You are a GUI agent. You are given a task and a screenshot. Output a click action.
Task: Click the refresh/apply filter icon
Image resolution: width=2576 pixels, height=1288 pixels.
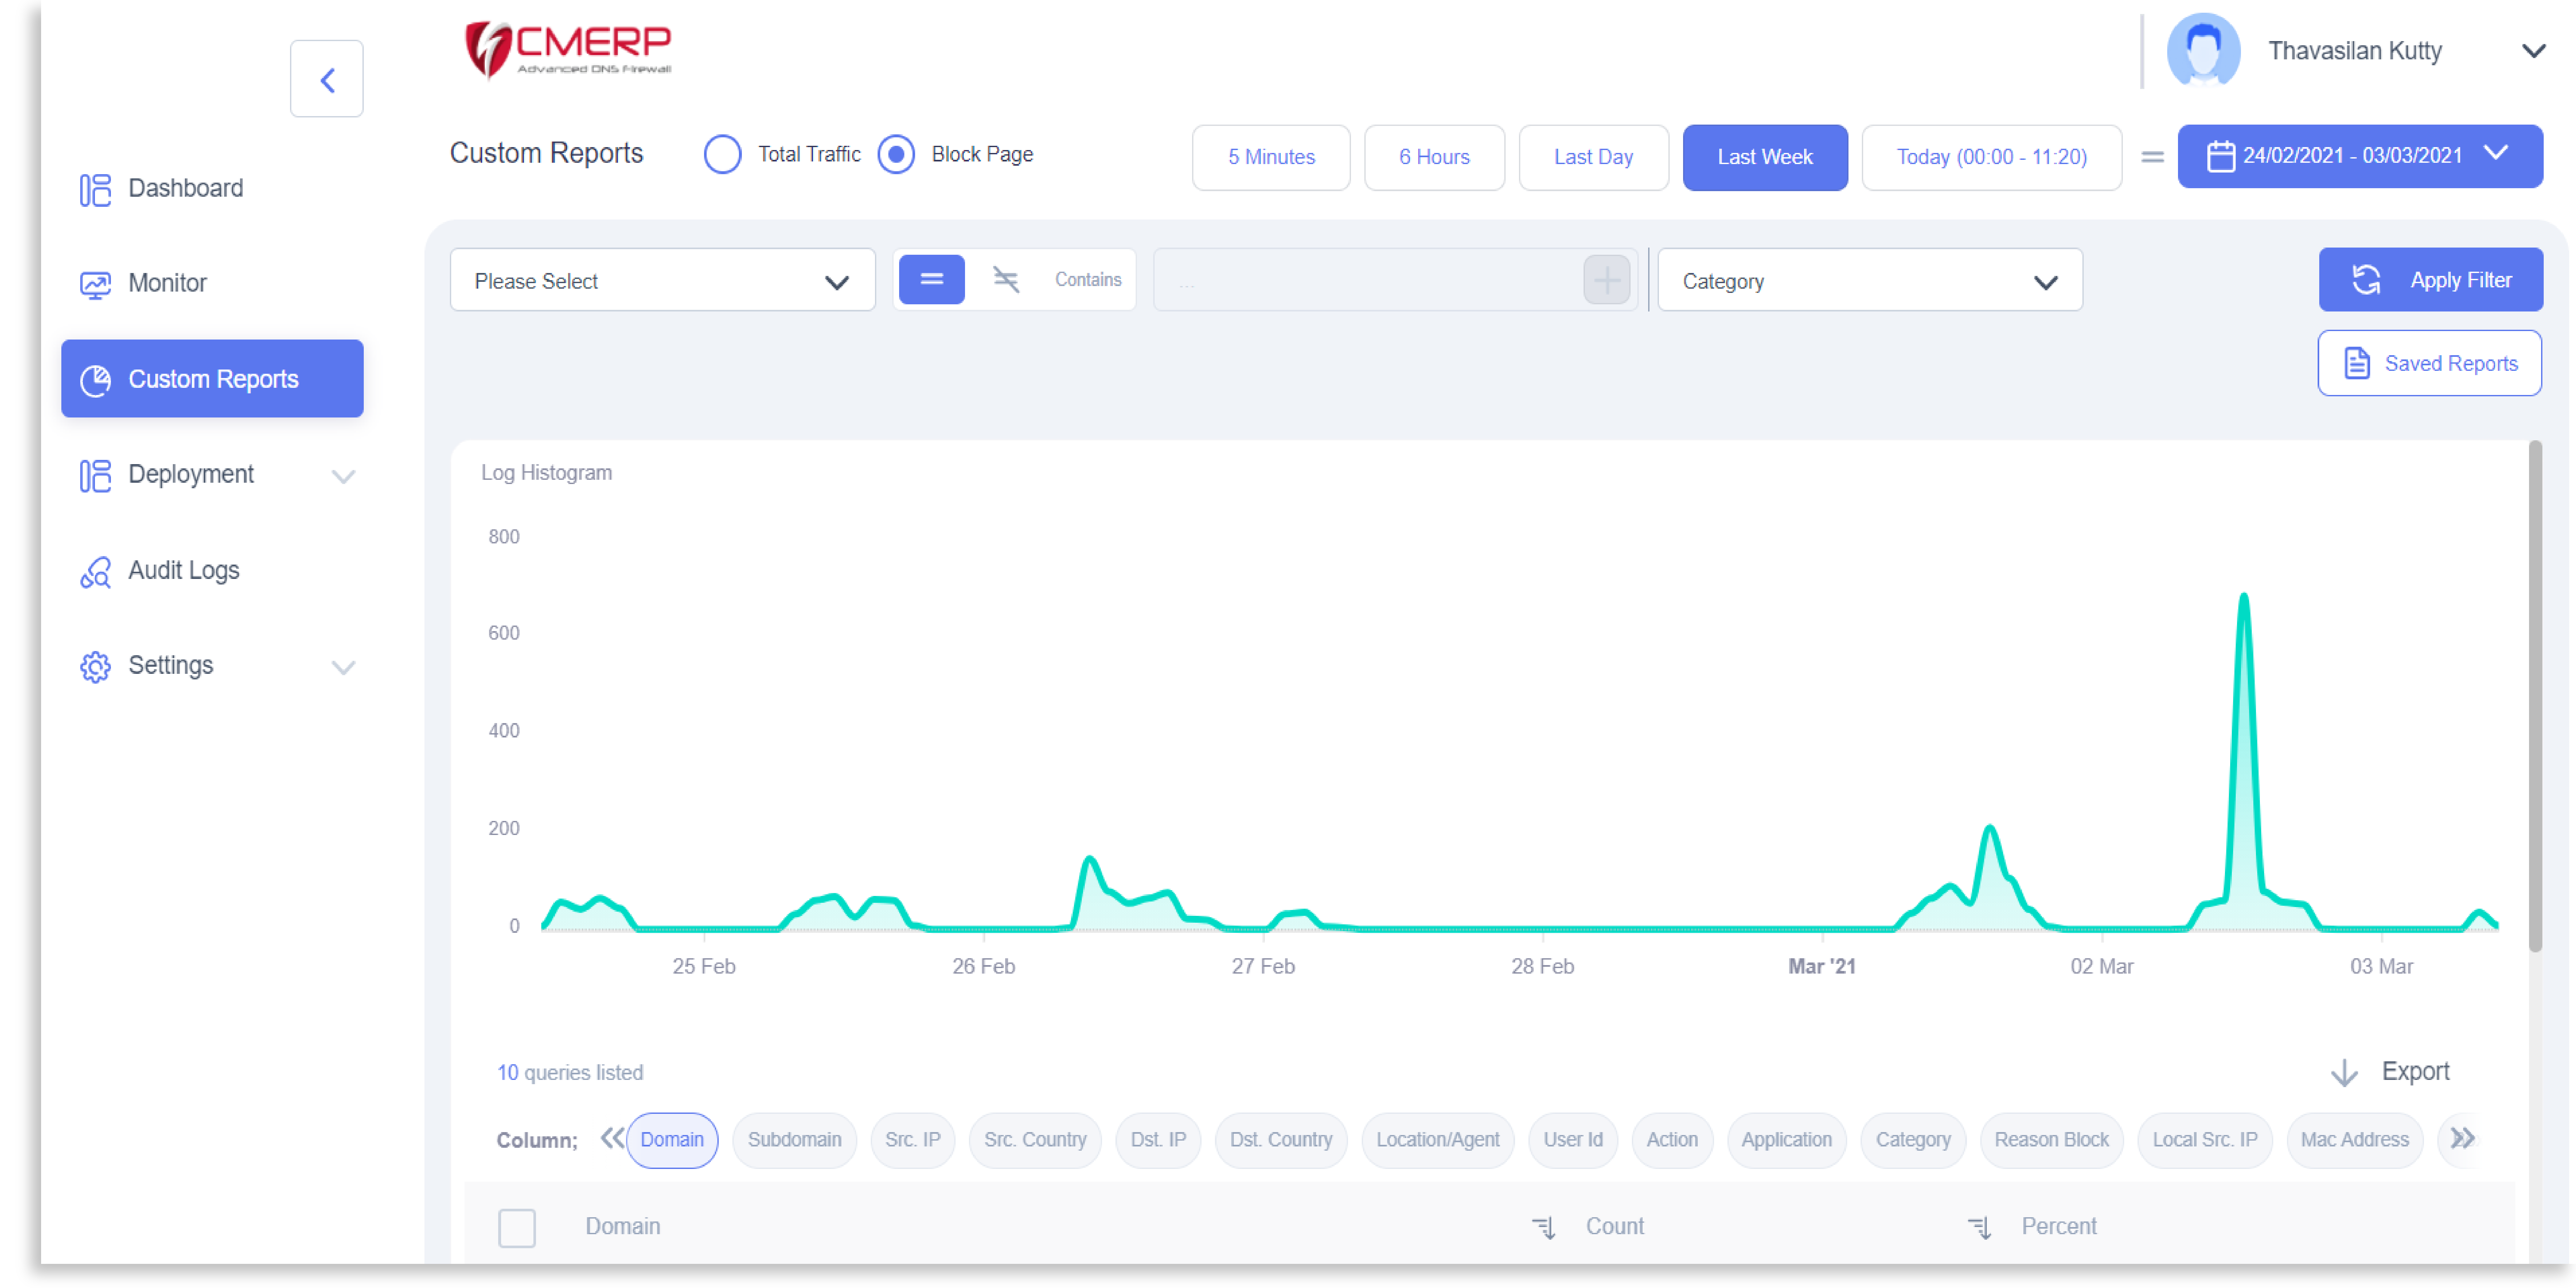2367,279
